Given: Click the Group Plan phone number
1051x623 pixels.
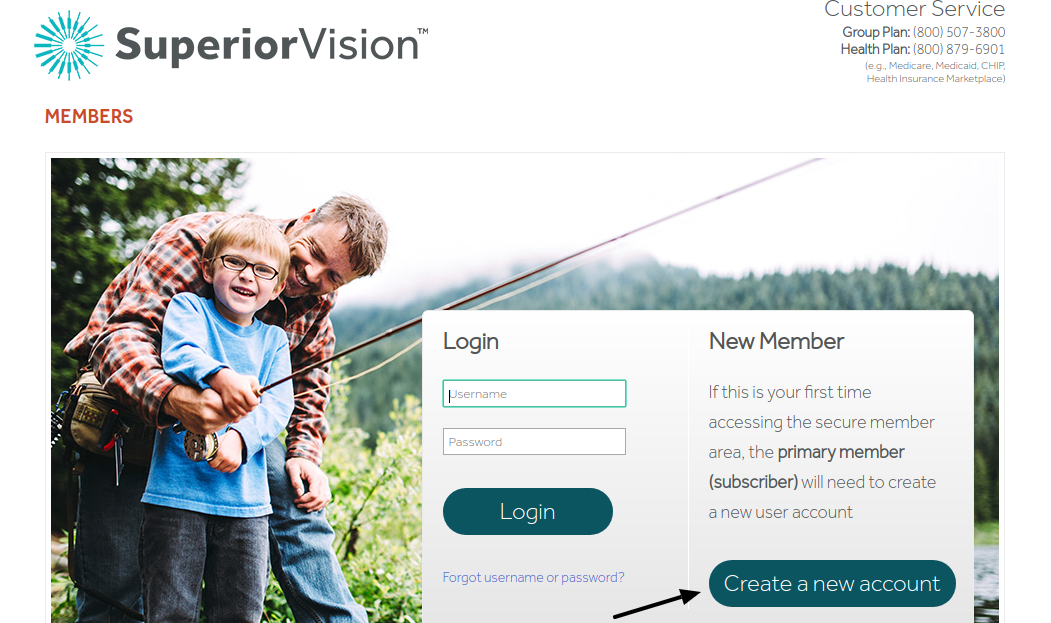Looking at the screenshot, I should pyautogui.click(x=959, y=32).
